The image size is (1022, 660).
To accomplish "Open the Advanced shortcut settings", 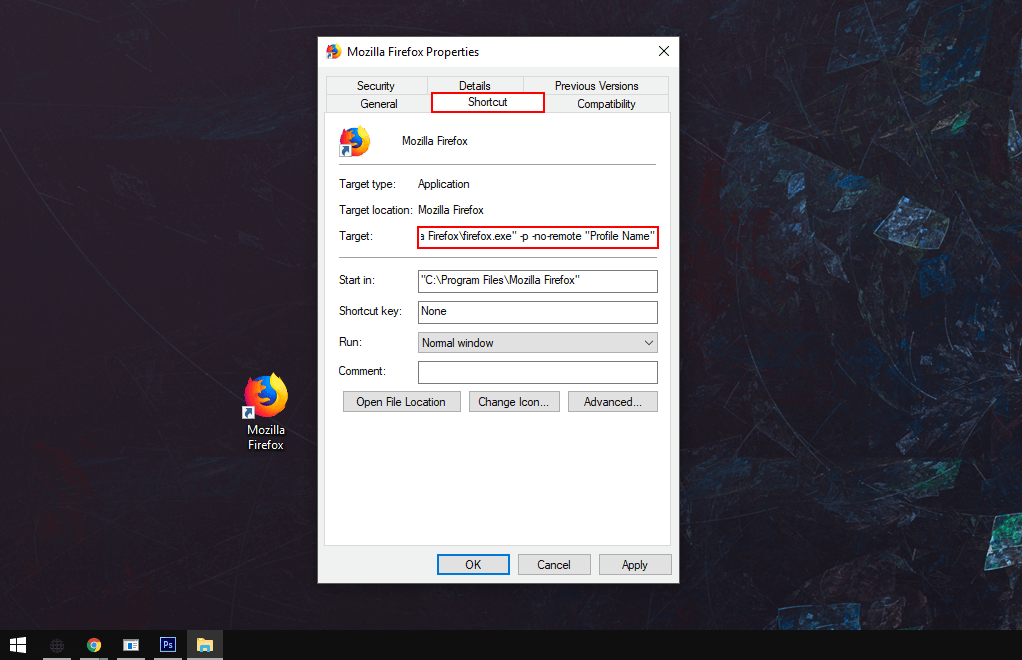I will [x=613, y=402].
